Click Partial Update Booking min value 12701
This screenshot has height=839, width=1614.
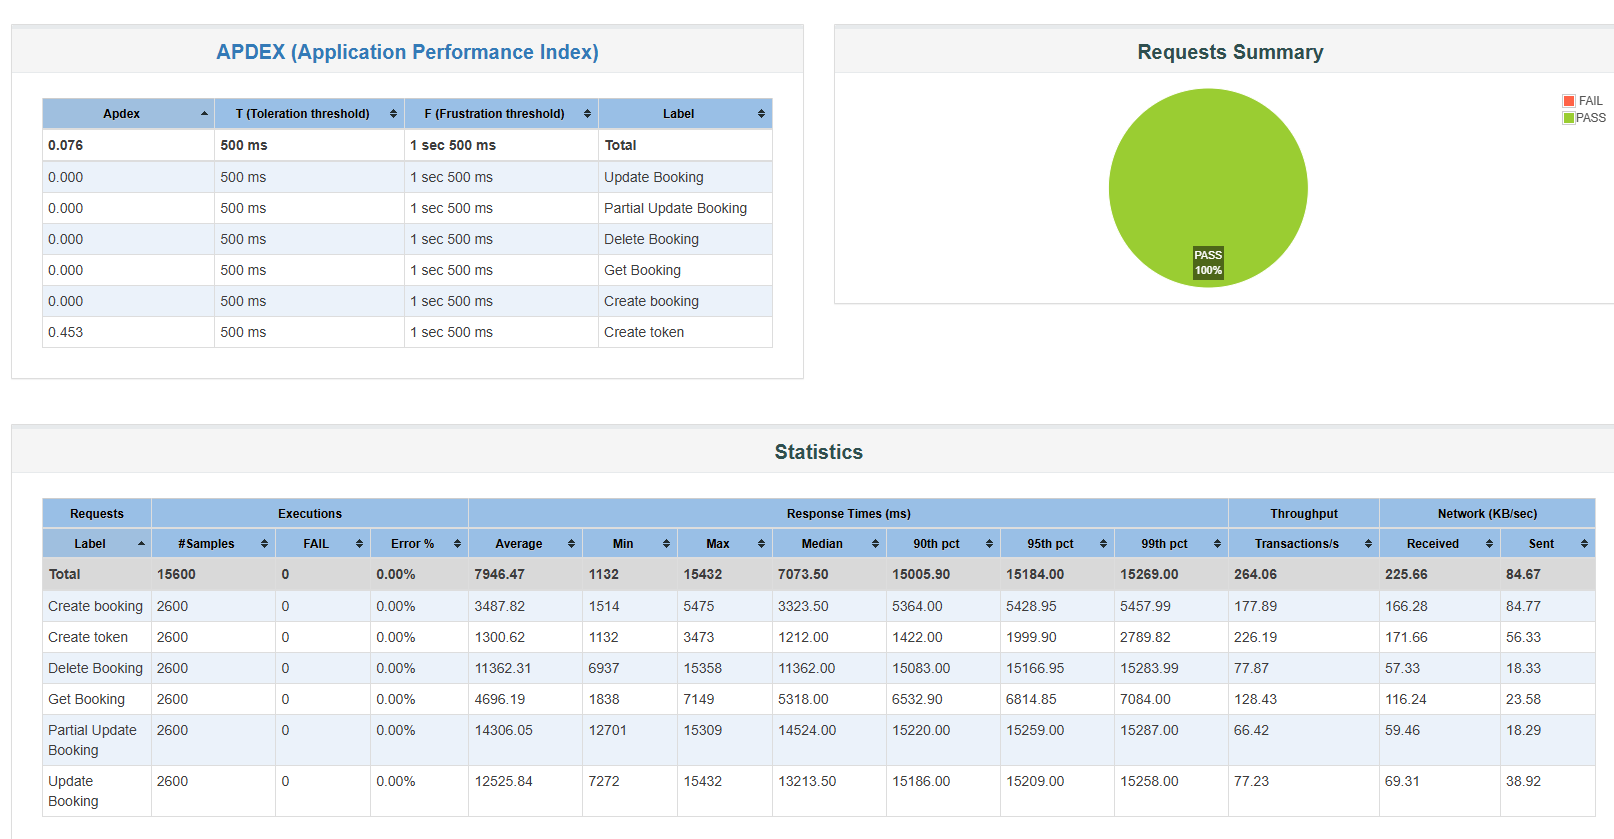(x=607, y=730)
